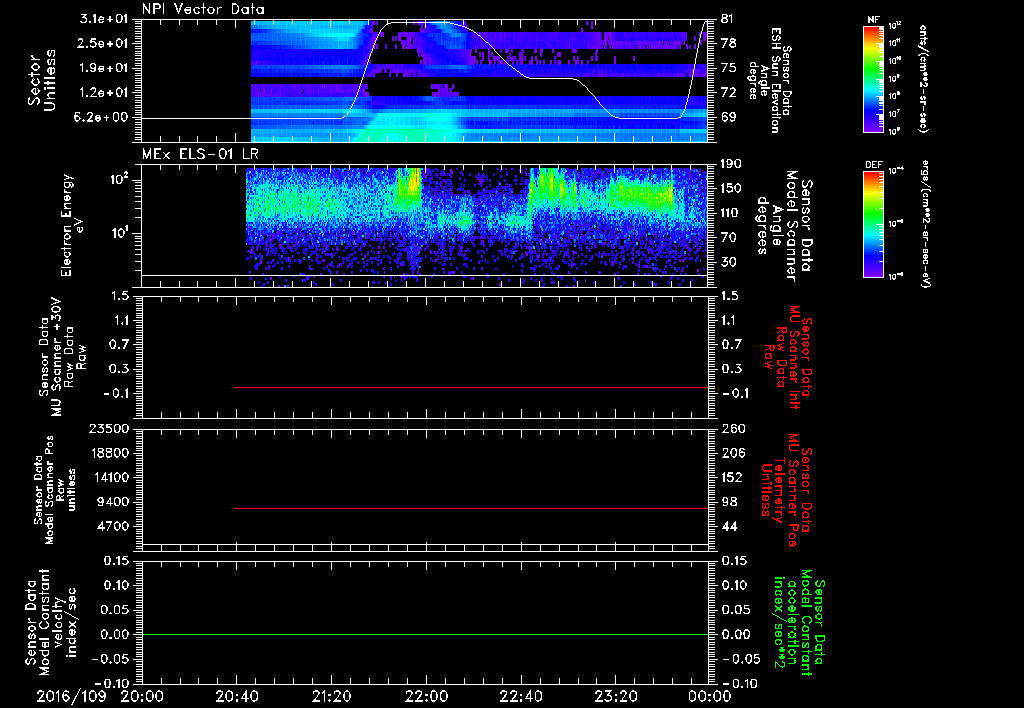Viewport: 1024px width, 708px height.
Task: Click the red "MU Scanner Pos Telemetry" title
Action: pyautogui.click(x=786, y=489)
